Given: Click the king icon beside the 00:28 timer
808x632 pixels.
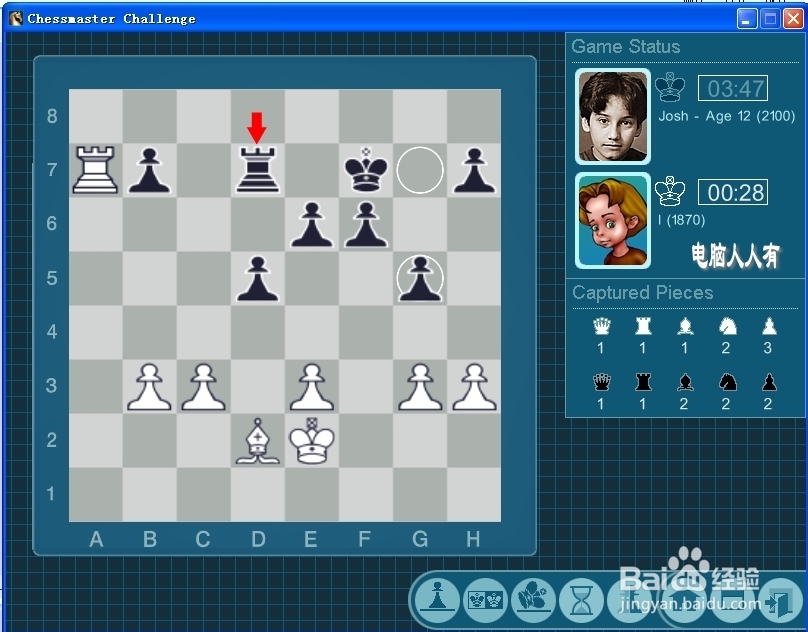Looking at the screenshot, I should (x=670, y=191).
